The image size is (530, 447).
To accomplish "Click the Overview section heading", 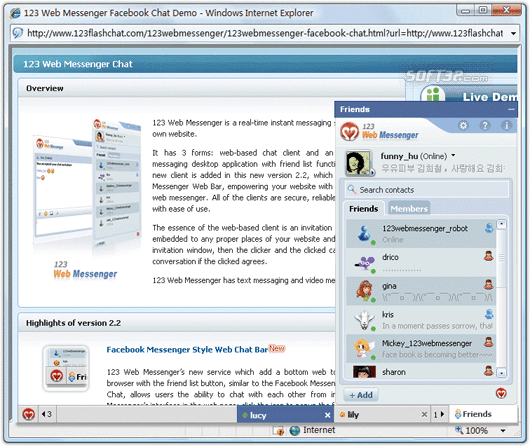I will pos(45,88).
